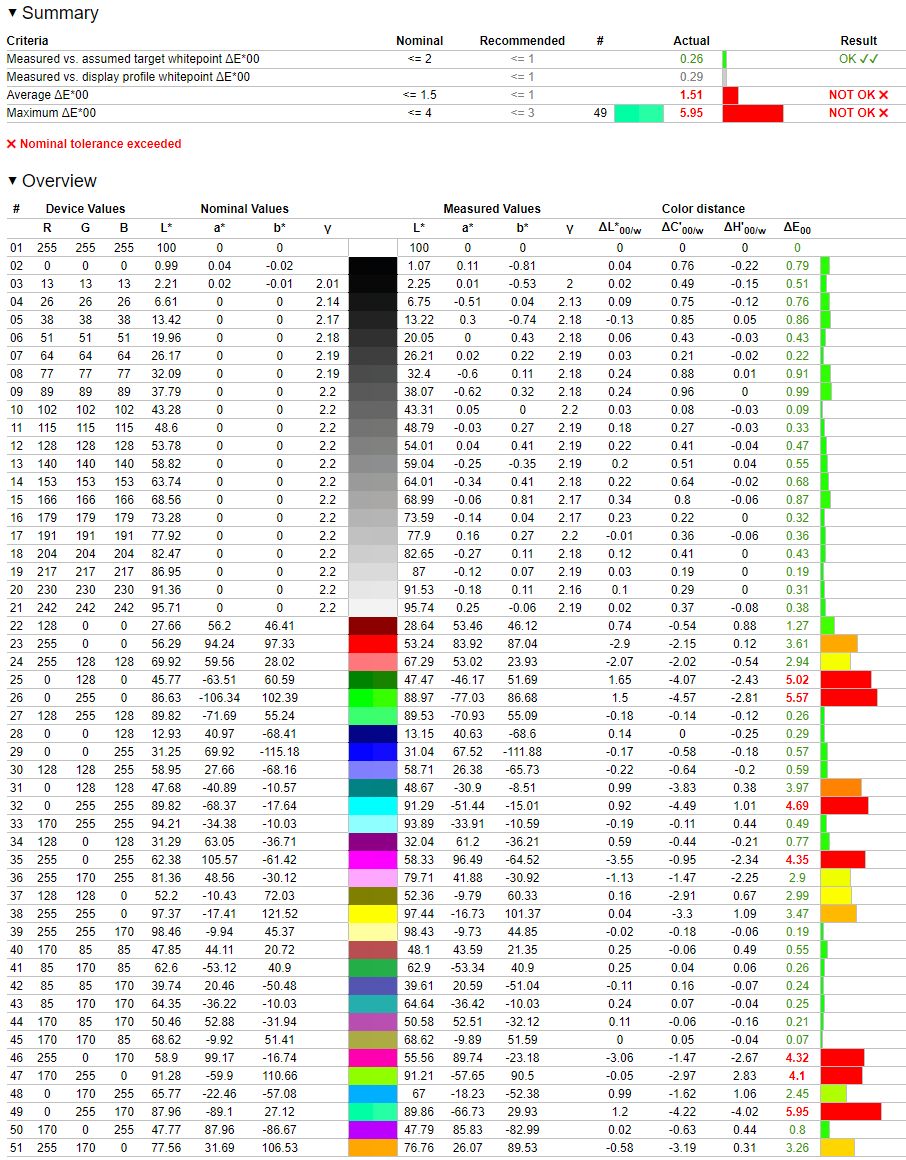Click the teal swatch in row 31
The width and height of the screenshot is (906, 1160).
click(x=373, y=787)
